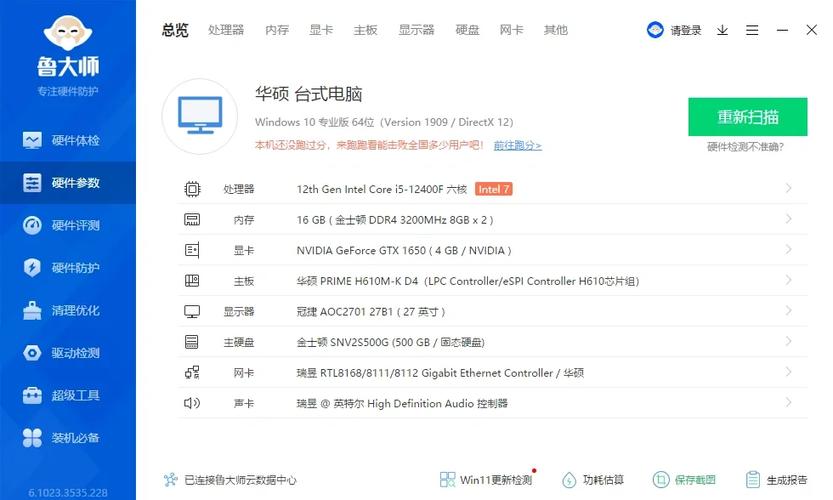Click the 华硕 台式电脑 title
The height and width of the screenshot is (500, 833).
pyautogui.click(x=309, y=94)
